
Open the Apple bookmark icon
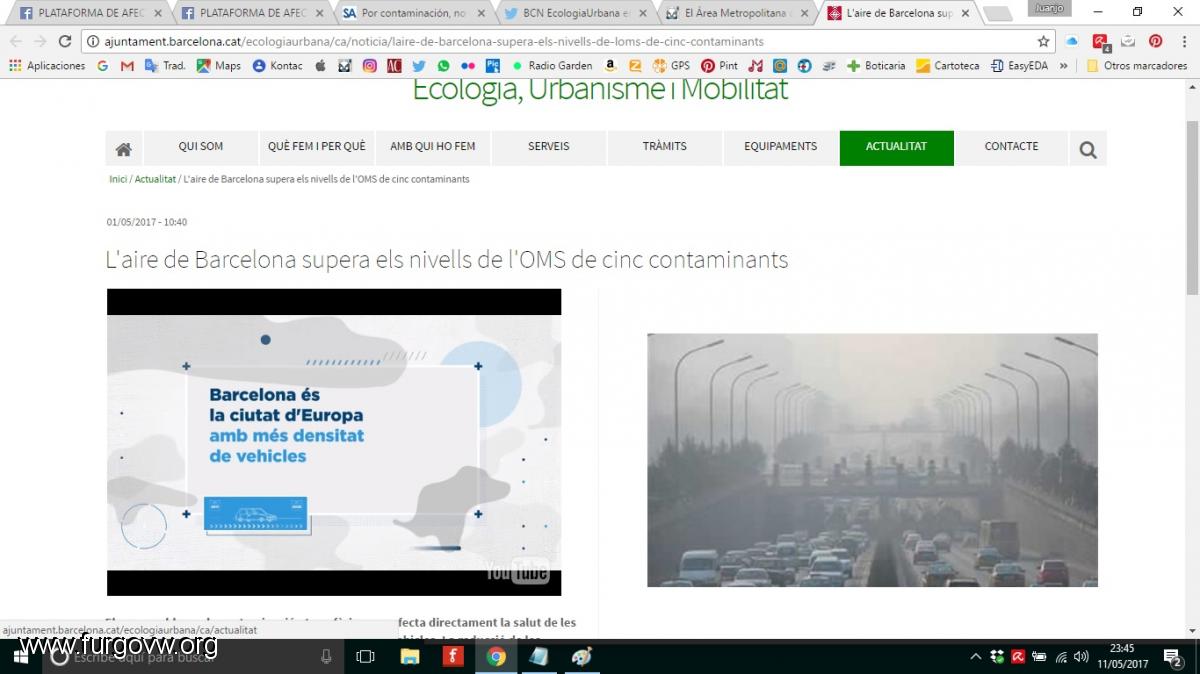(320, 66)
